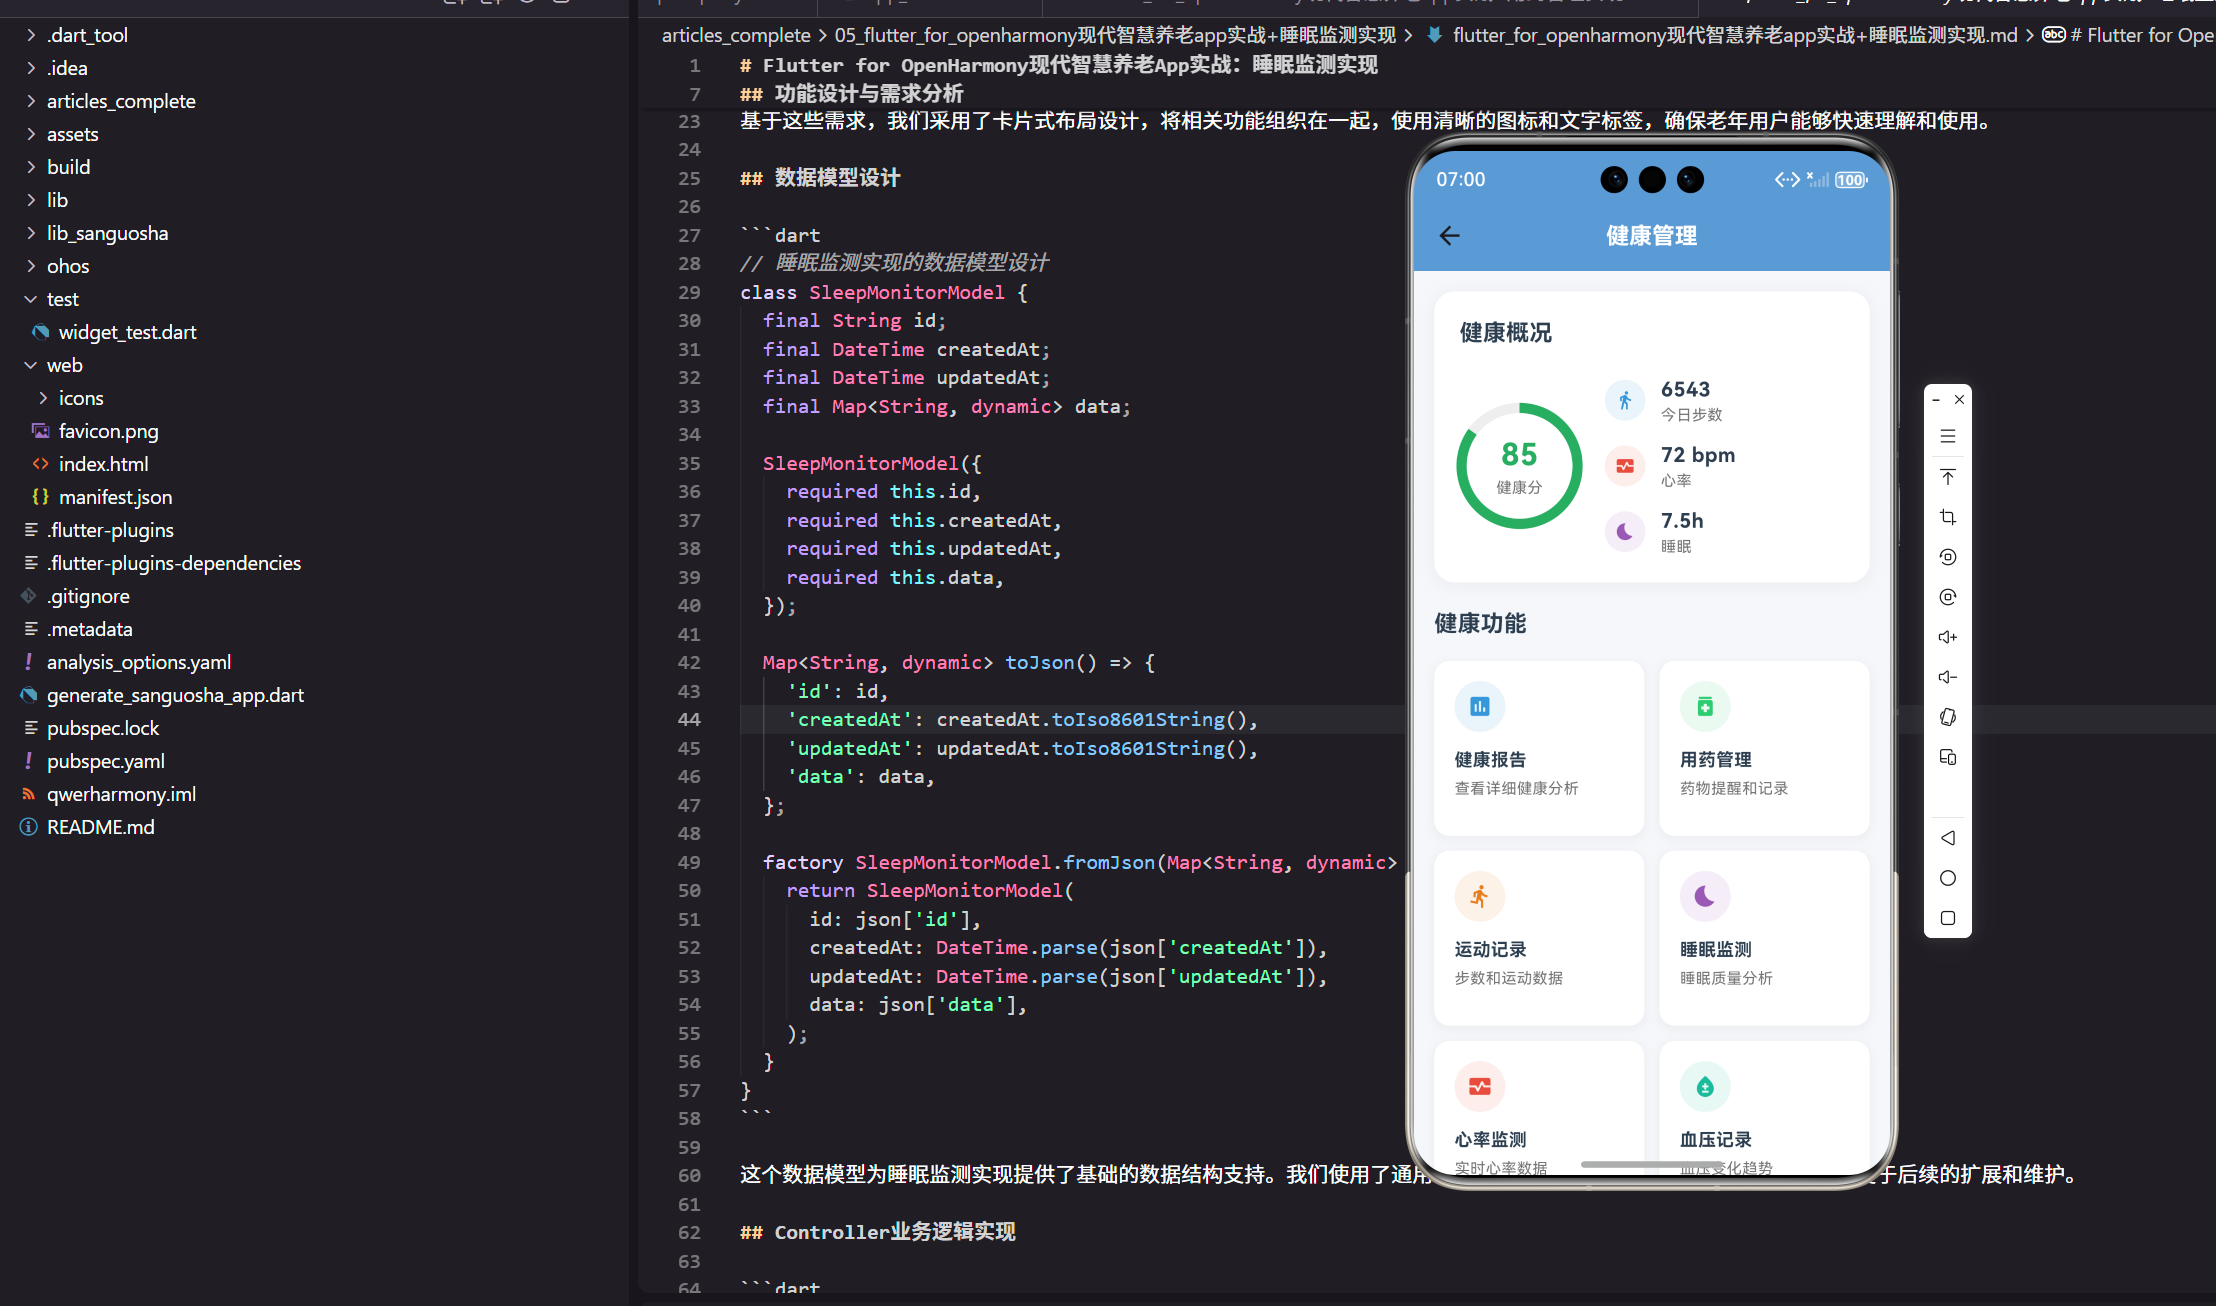The image size is (2216, 1306).
Task: Click the emulator stay-on-top arrow icon
Action: click(1947, 477)
